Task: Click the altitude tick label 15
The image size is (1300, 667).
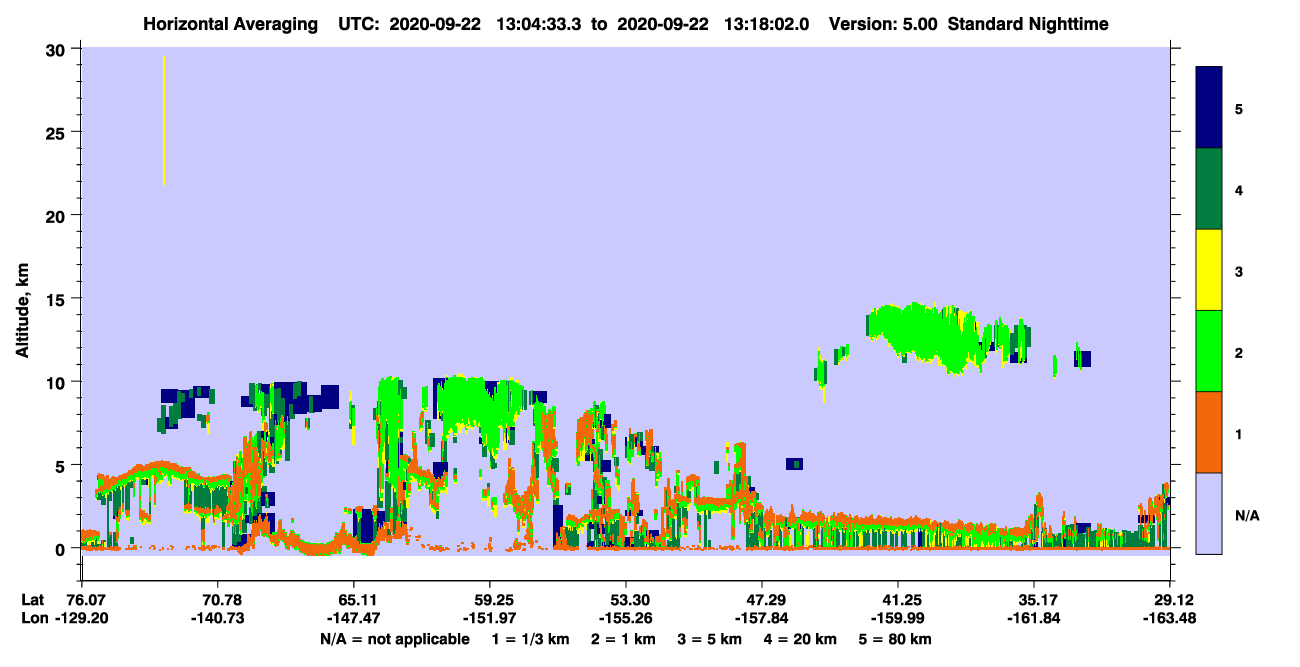Action: tap(56, 299)
